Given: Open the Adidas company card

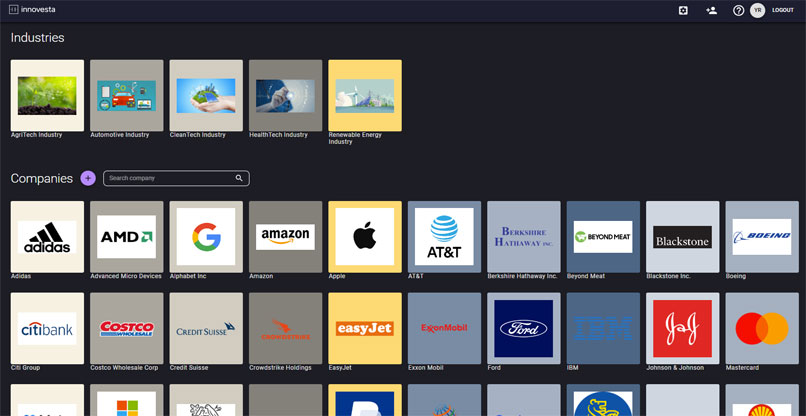Looking at the screenshot, I should (47, 237).
